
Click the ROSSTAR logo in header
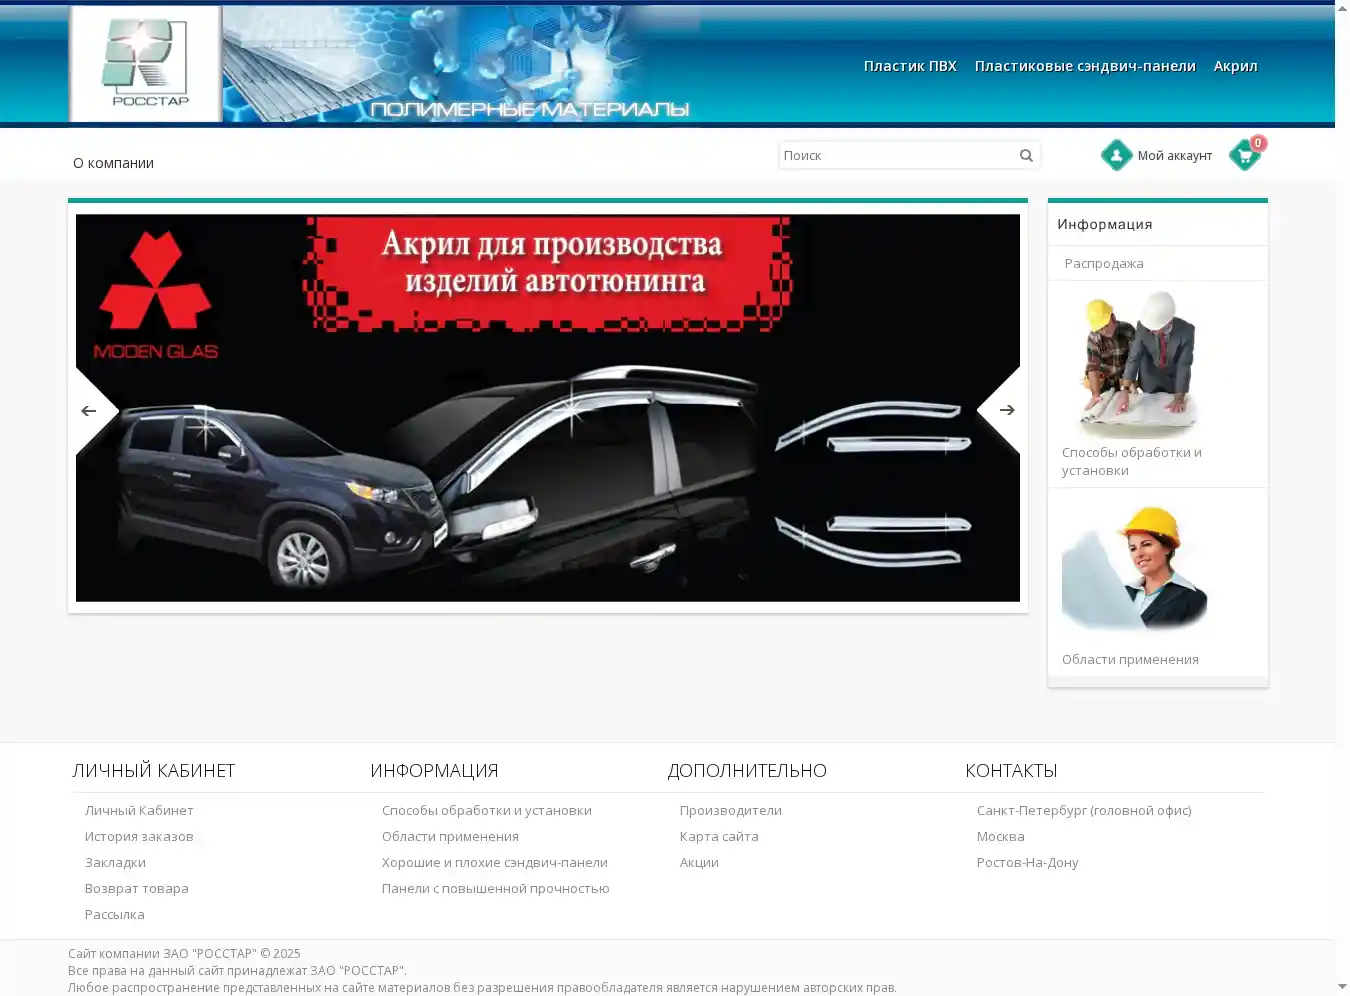(x=146, y=64)
